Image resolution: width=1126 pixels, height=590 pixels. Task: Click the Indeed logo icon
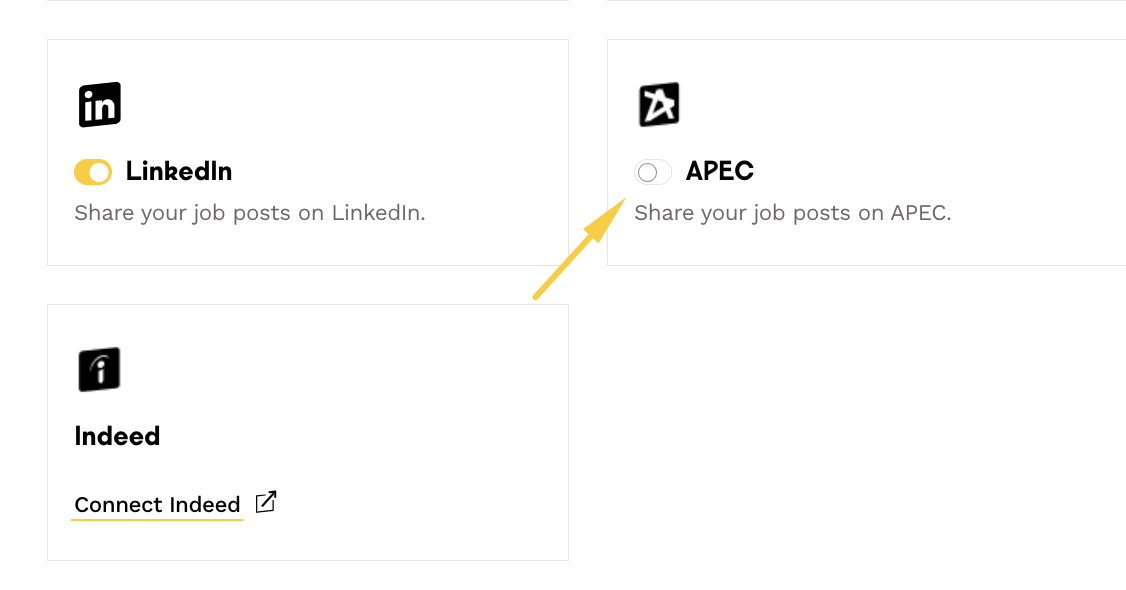click(x=100, y=370)
